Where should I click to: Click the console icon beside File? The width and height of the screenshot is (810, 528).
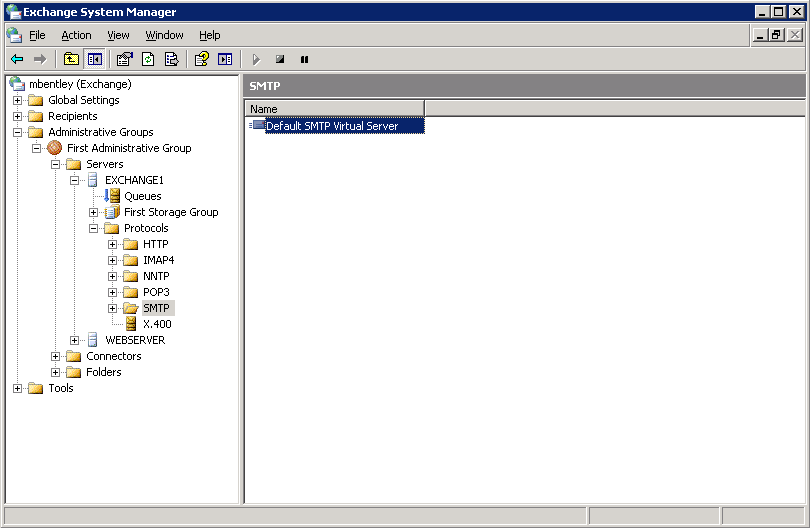[x=14, y=35]
